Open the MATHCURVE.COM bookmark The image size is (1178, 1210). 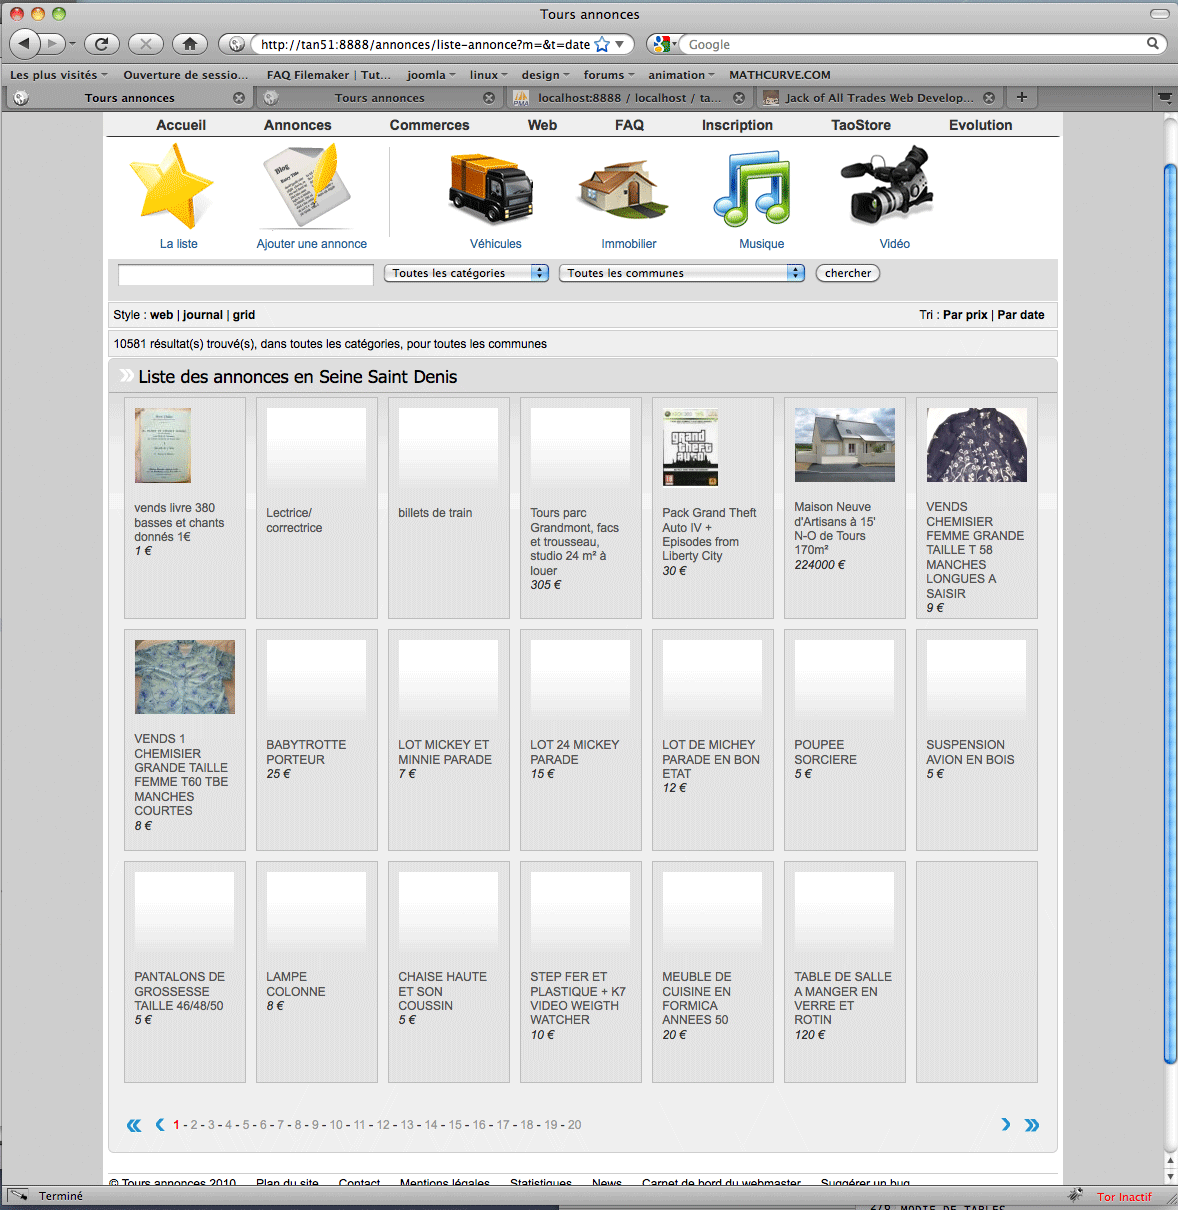click(x=780, y=75)
